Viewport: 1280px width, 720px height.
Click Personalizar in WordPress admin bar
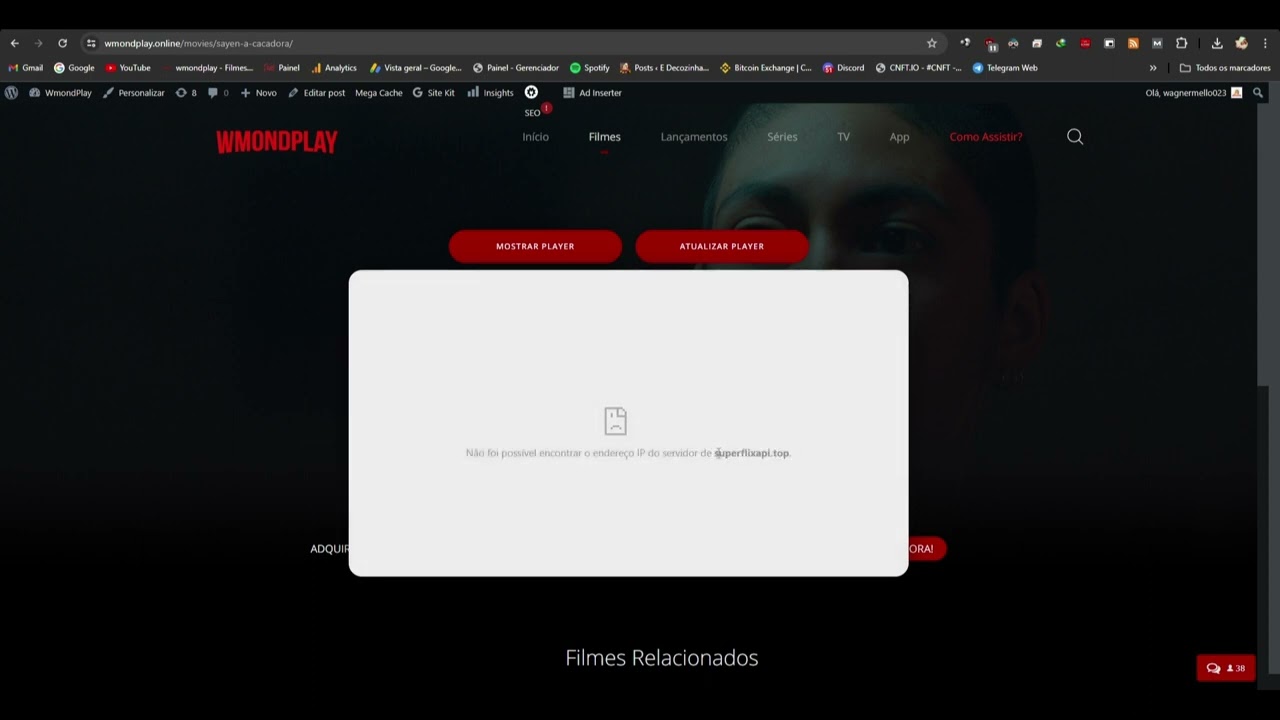(133, 93)
